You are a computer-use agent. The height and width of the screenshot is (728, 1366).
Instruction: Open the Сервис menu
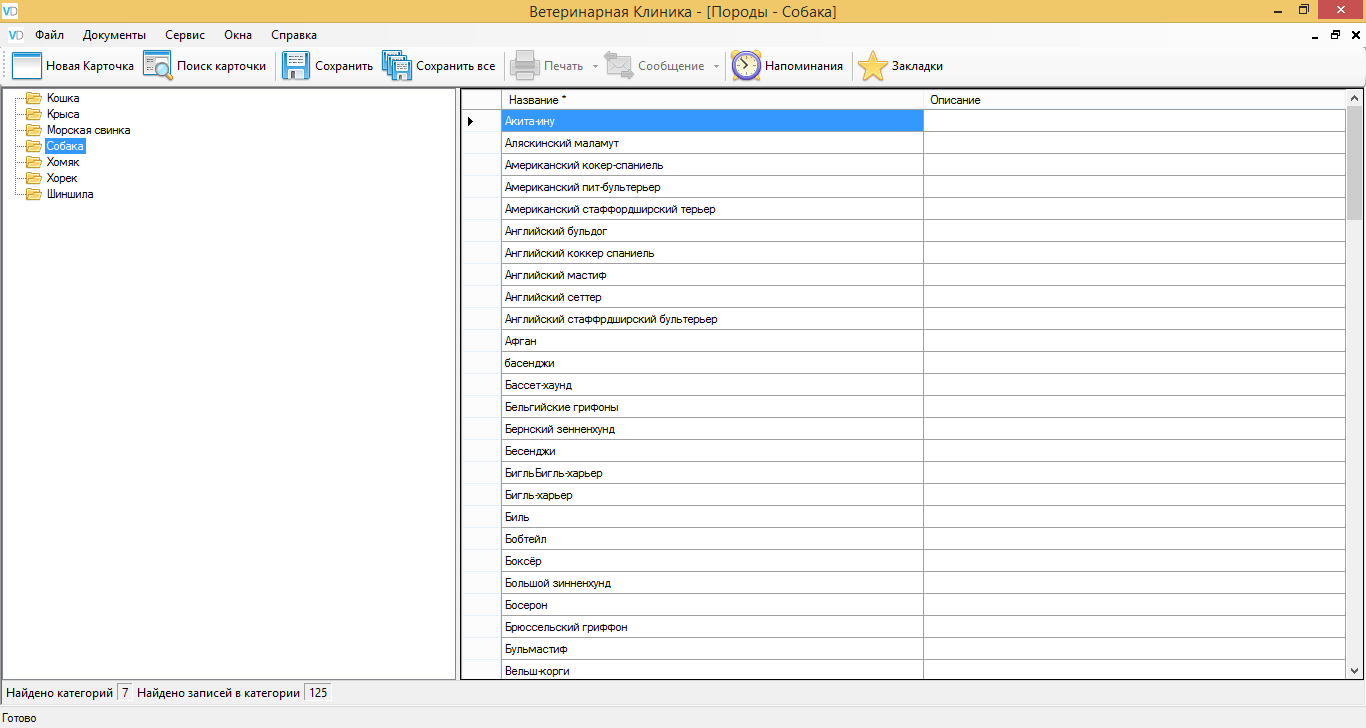click(184, 35)
